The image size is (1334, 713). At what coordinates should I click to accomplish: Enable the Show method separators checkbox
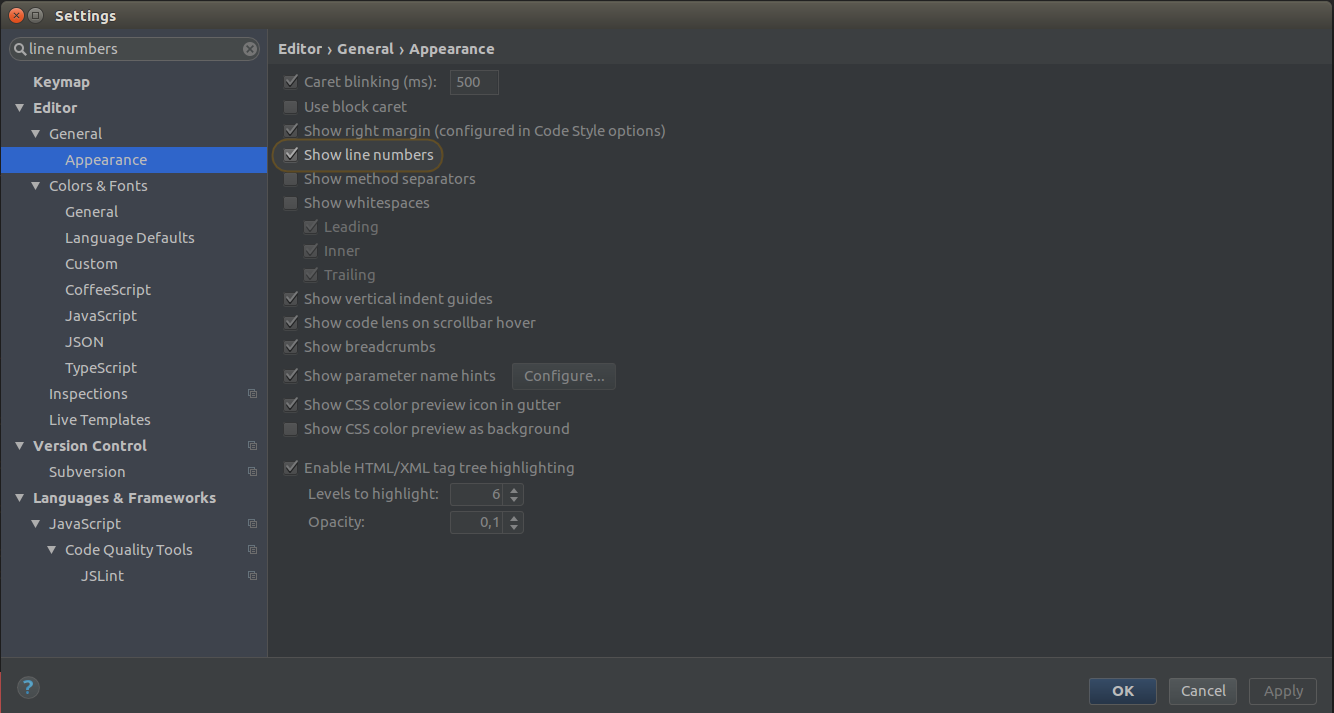tap(291, 179)
